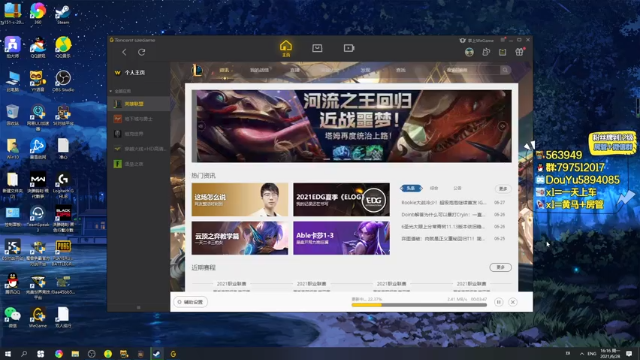This screenshot has width=640, height=360.
Task: Switch to the 综合 news tab
Action: (x=434, y=188)
